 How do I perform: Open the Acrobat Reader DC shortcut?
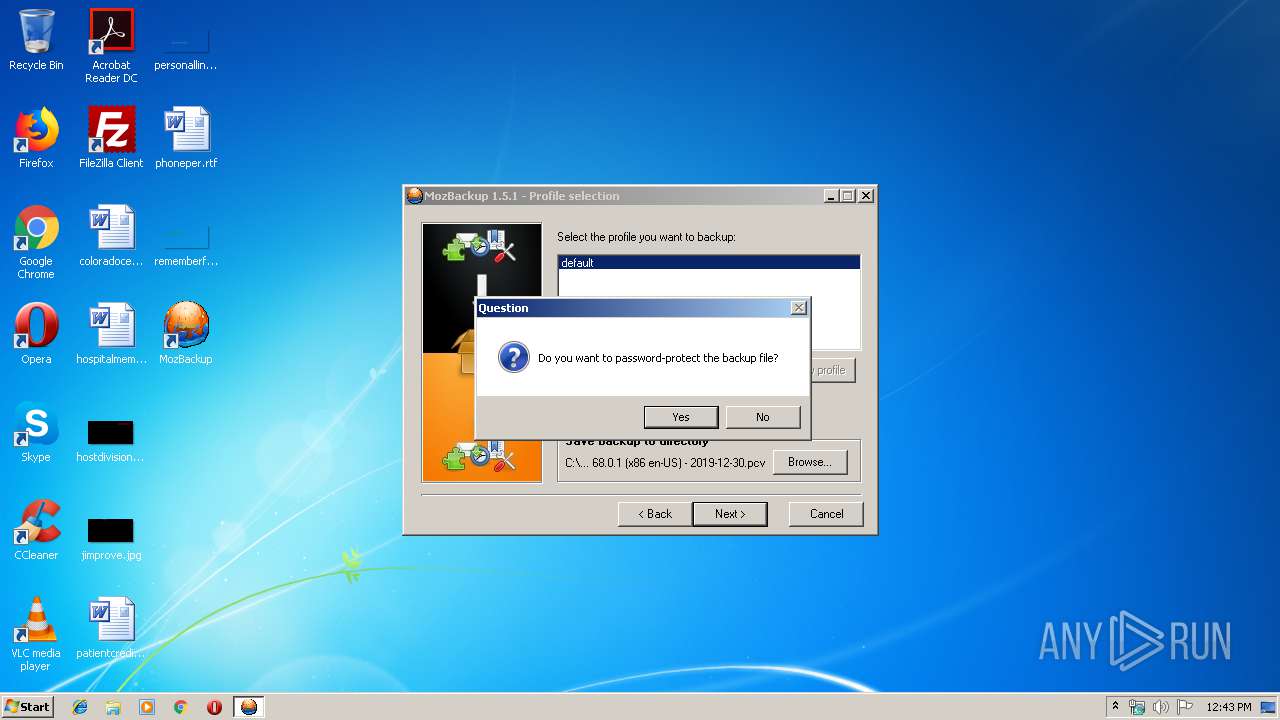click(x=111, y=46)
